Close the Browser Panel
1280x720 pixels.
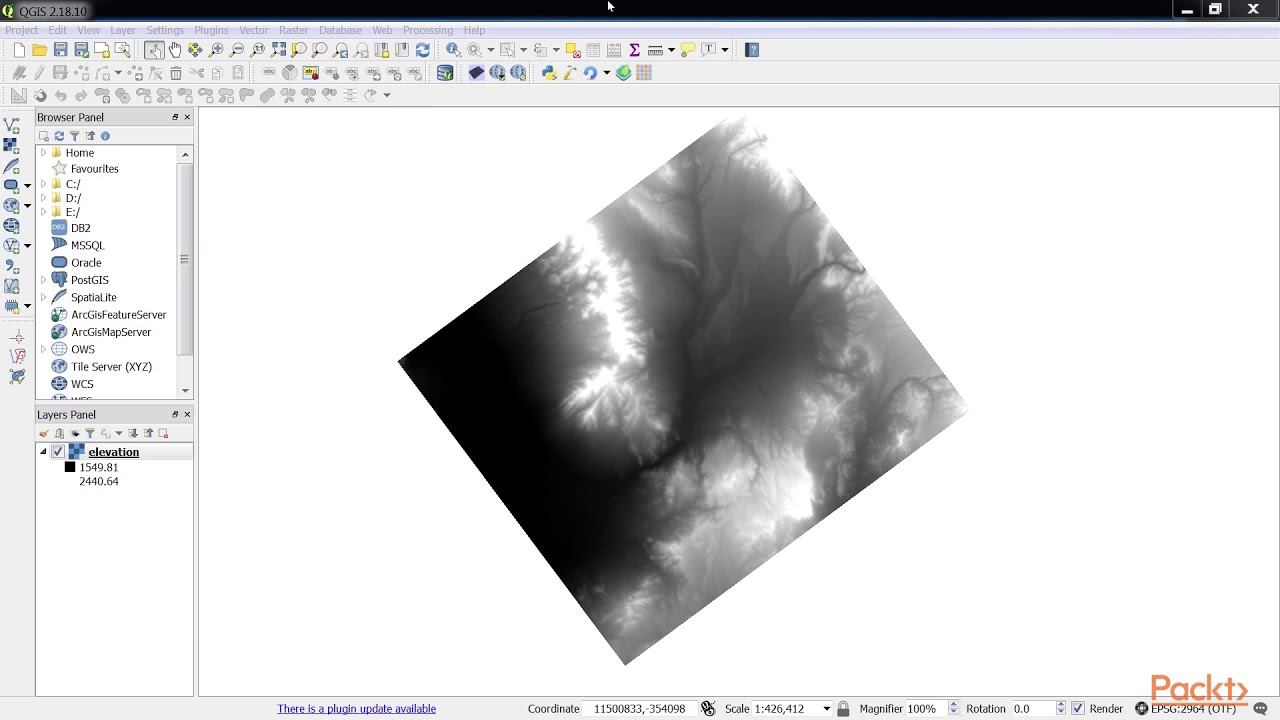(187, 117)
